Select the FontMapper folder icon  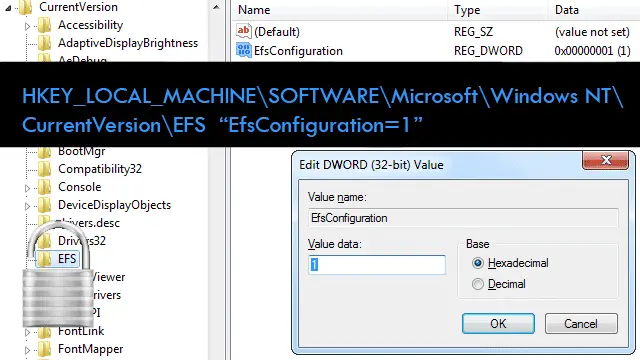click(44, 349)
